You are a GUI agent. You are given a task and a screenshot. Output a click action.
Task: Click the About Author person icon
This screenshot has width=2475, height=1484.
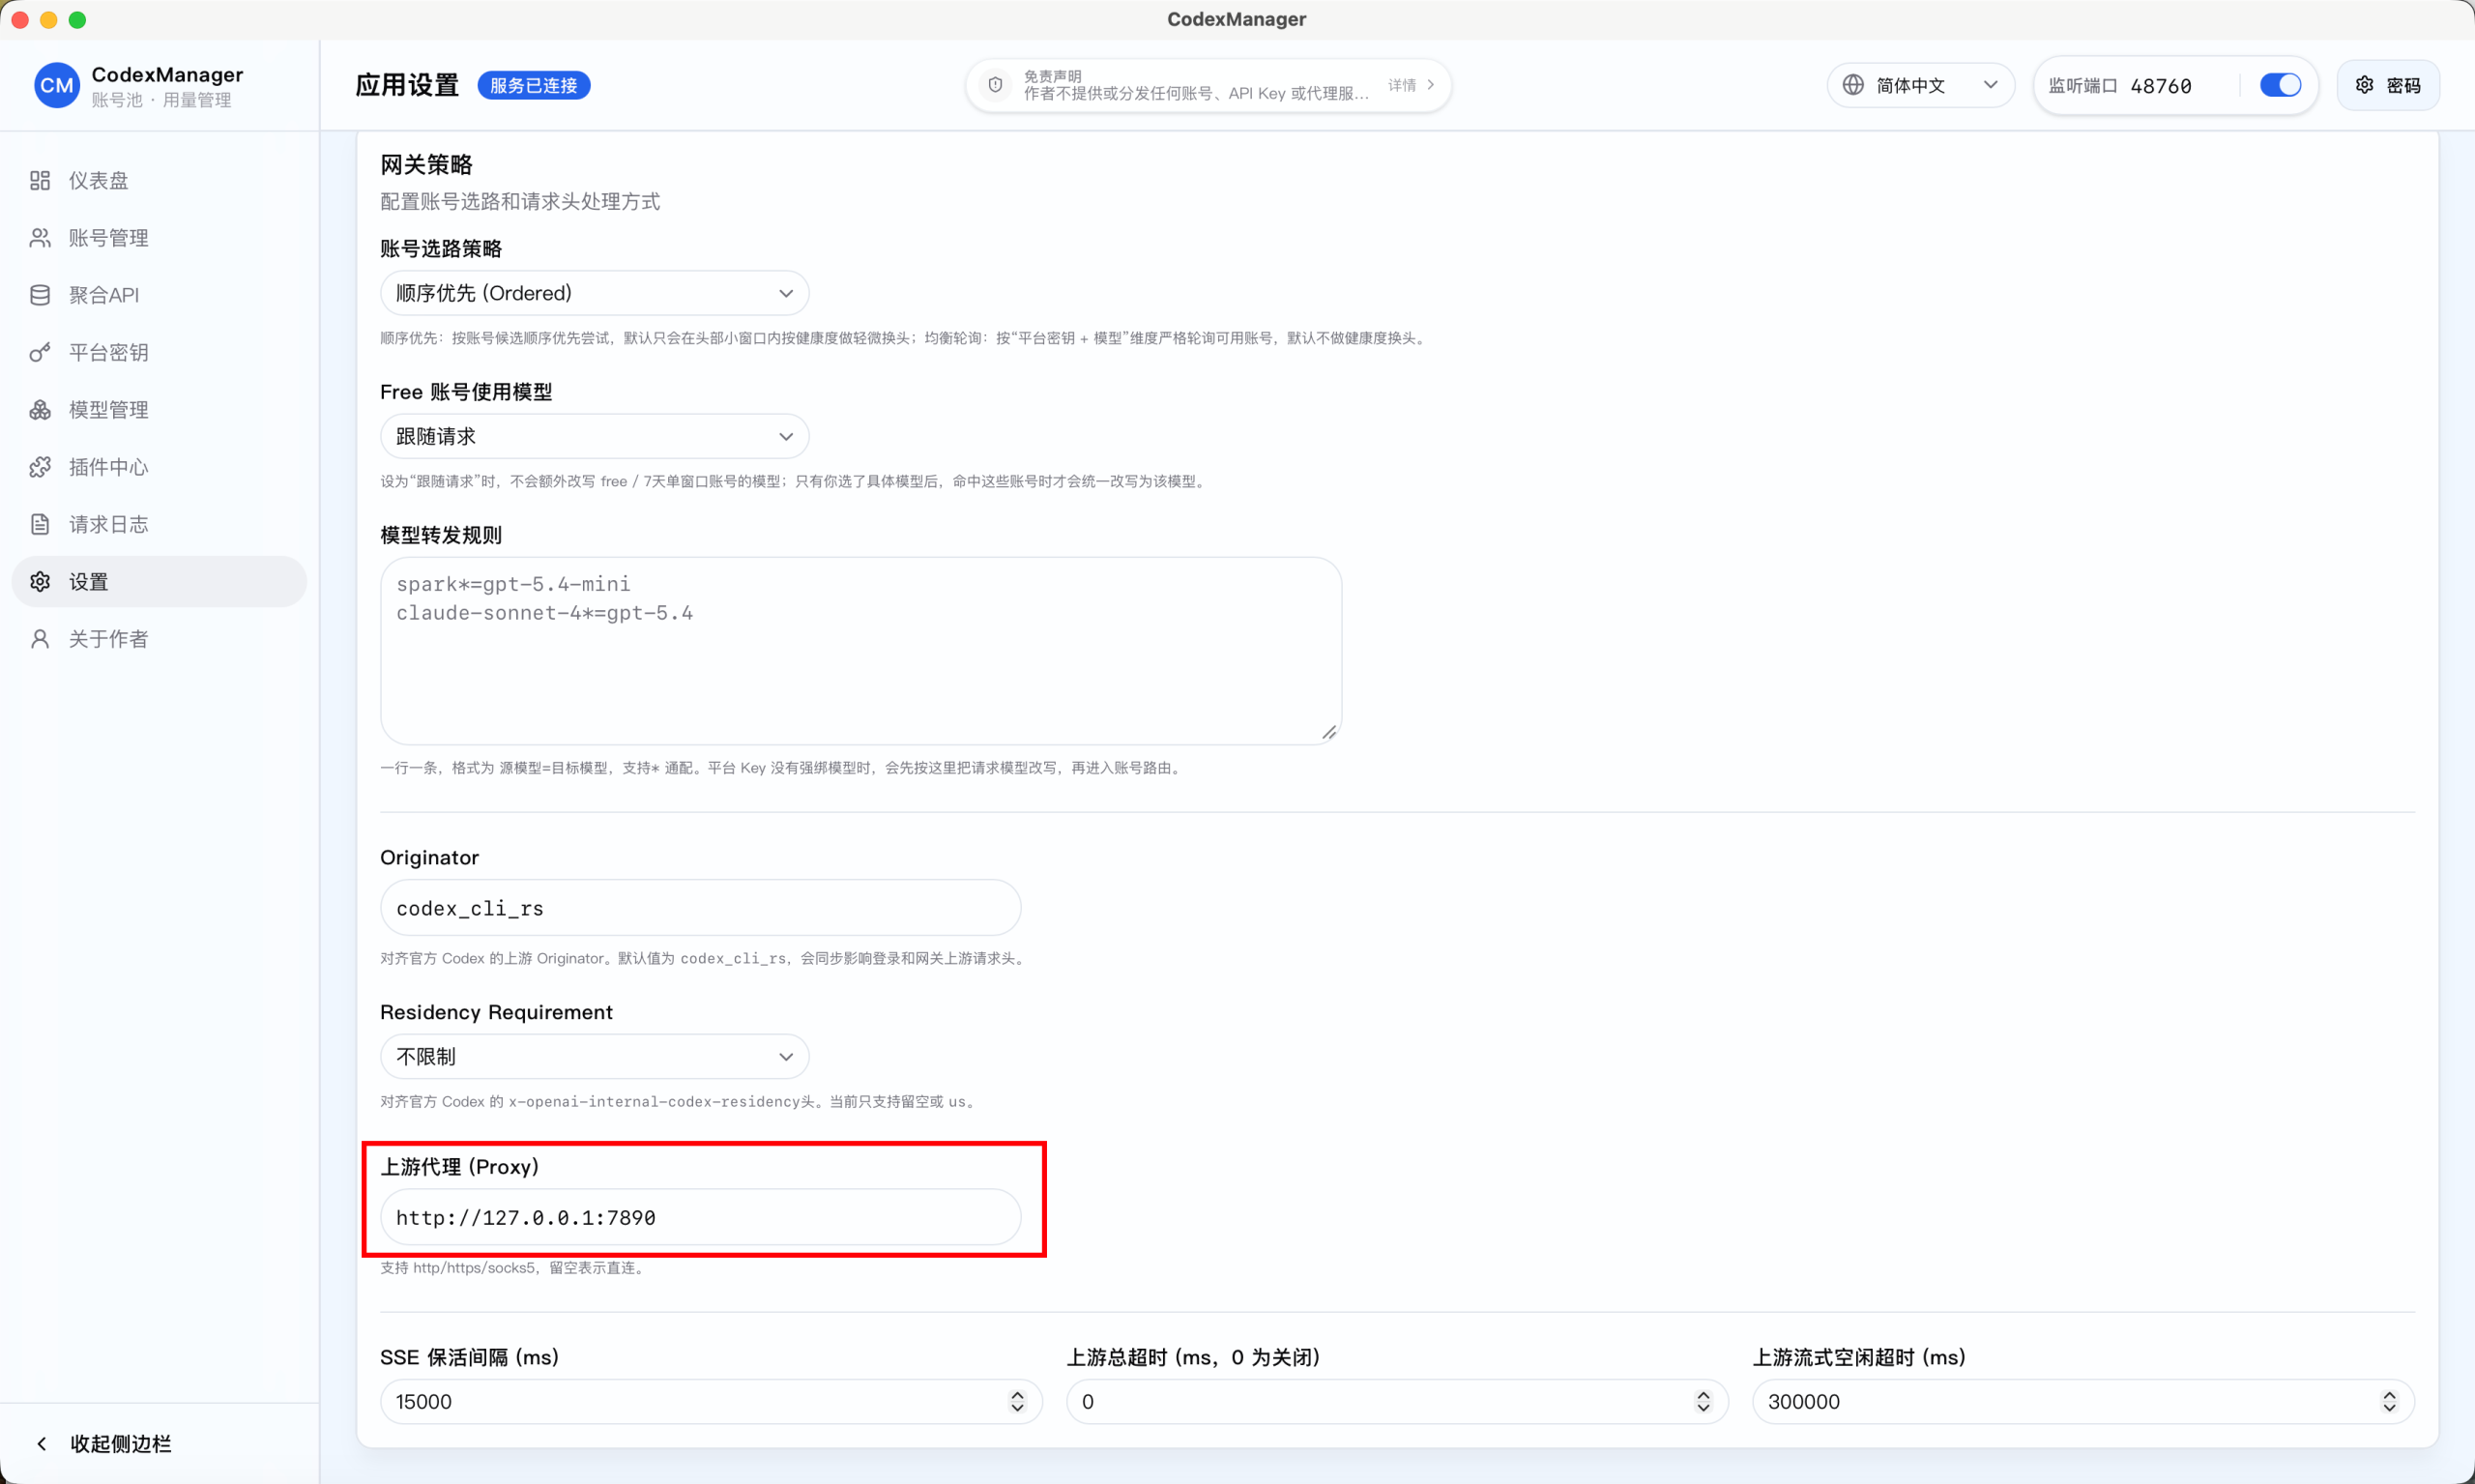tap(40, 639)
